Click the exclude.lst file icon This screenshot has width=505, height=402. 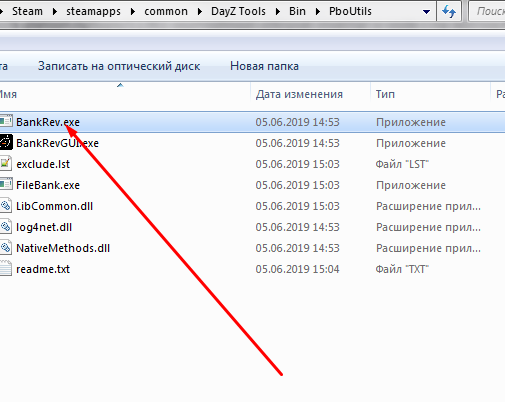[6, 164]
